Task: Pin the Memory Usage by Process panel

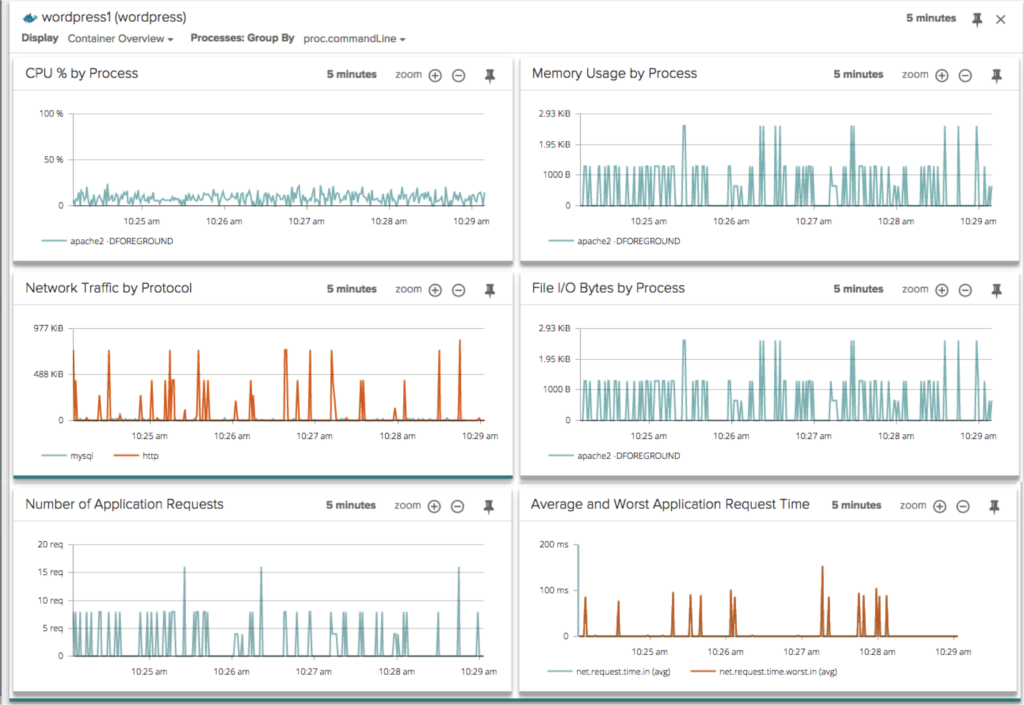Action: coord(997,76)
